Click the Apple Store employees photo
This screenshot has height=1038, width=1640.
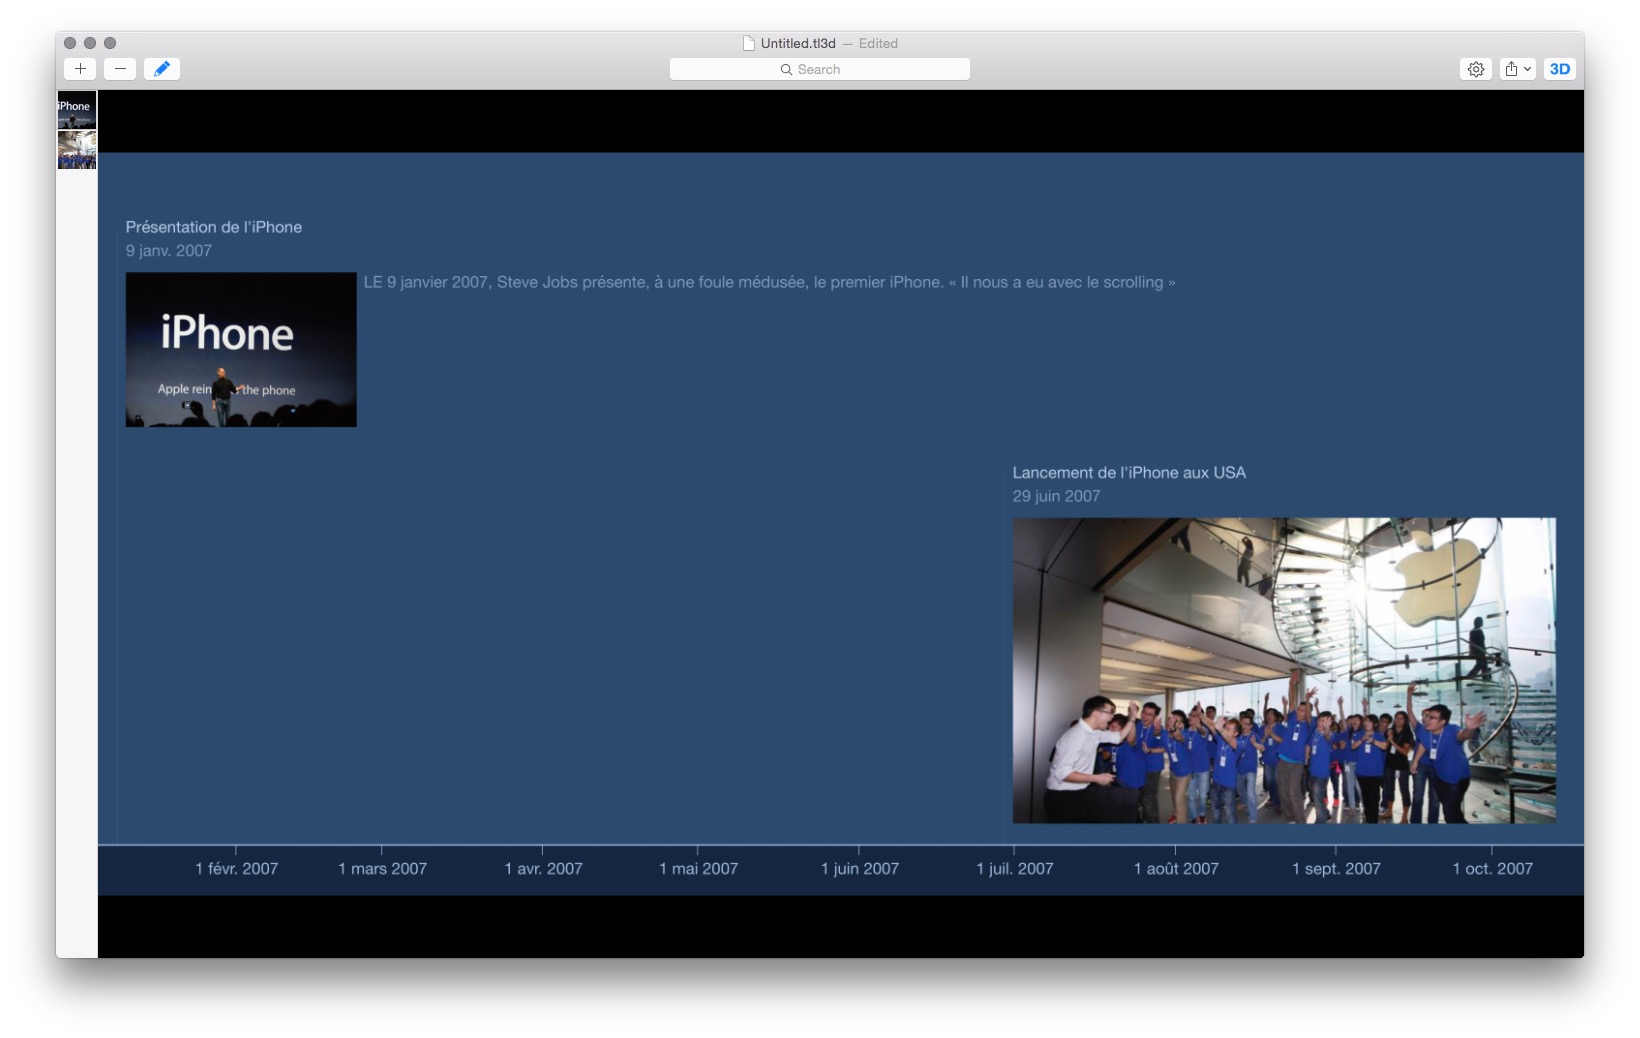(x=1284, y=670)
